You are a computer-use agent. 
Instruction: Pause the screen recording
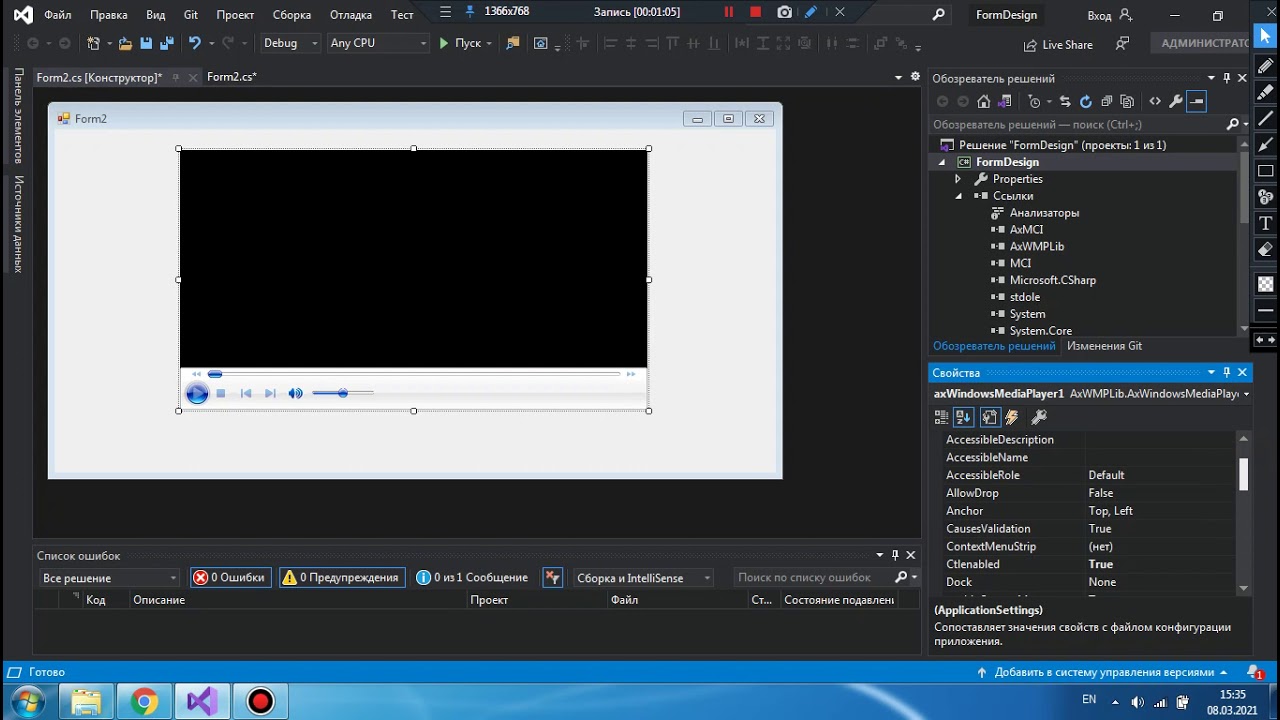pos(728,12)
